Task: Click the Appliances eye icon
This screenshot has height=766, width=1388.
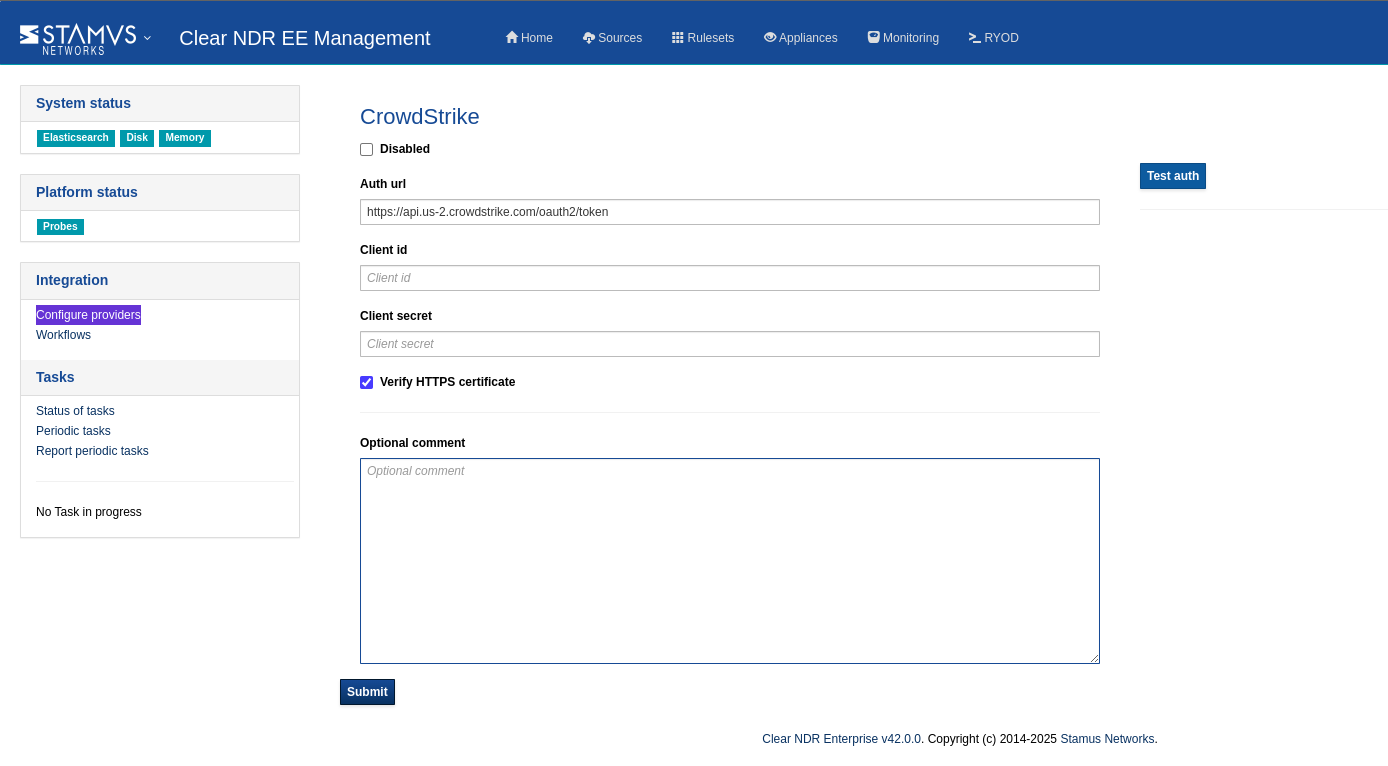Action: click(x=770, y=38)
